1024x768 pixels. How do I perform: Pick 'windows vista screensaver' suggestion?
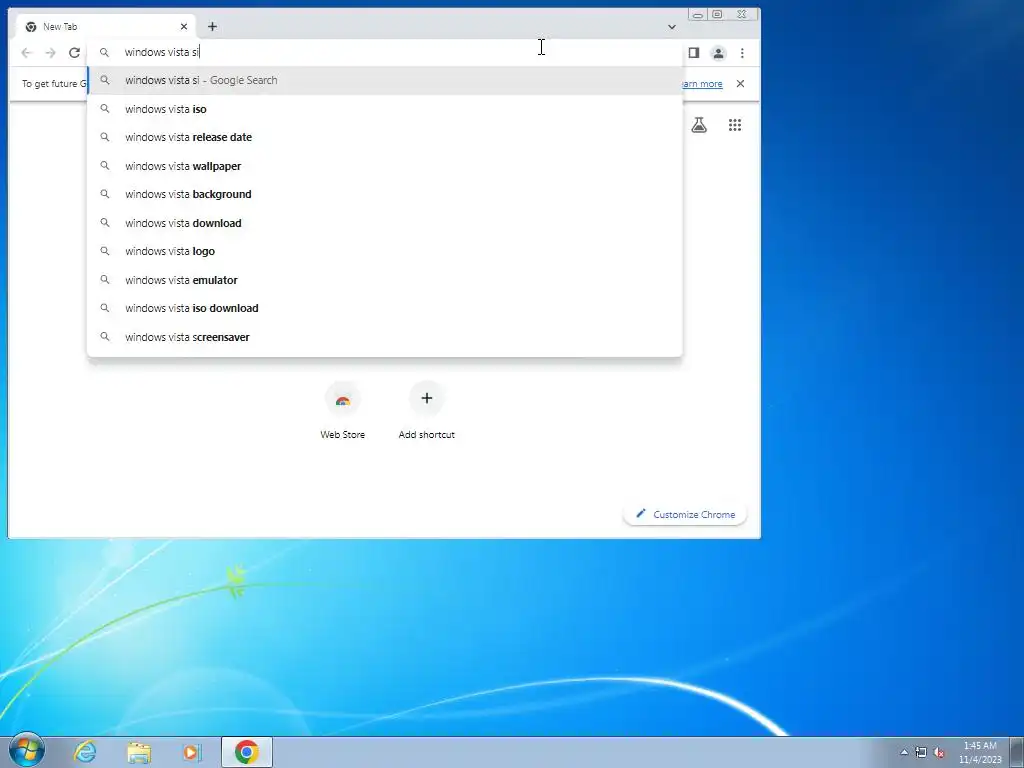pyautogui.click(x=385, y=337)
